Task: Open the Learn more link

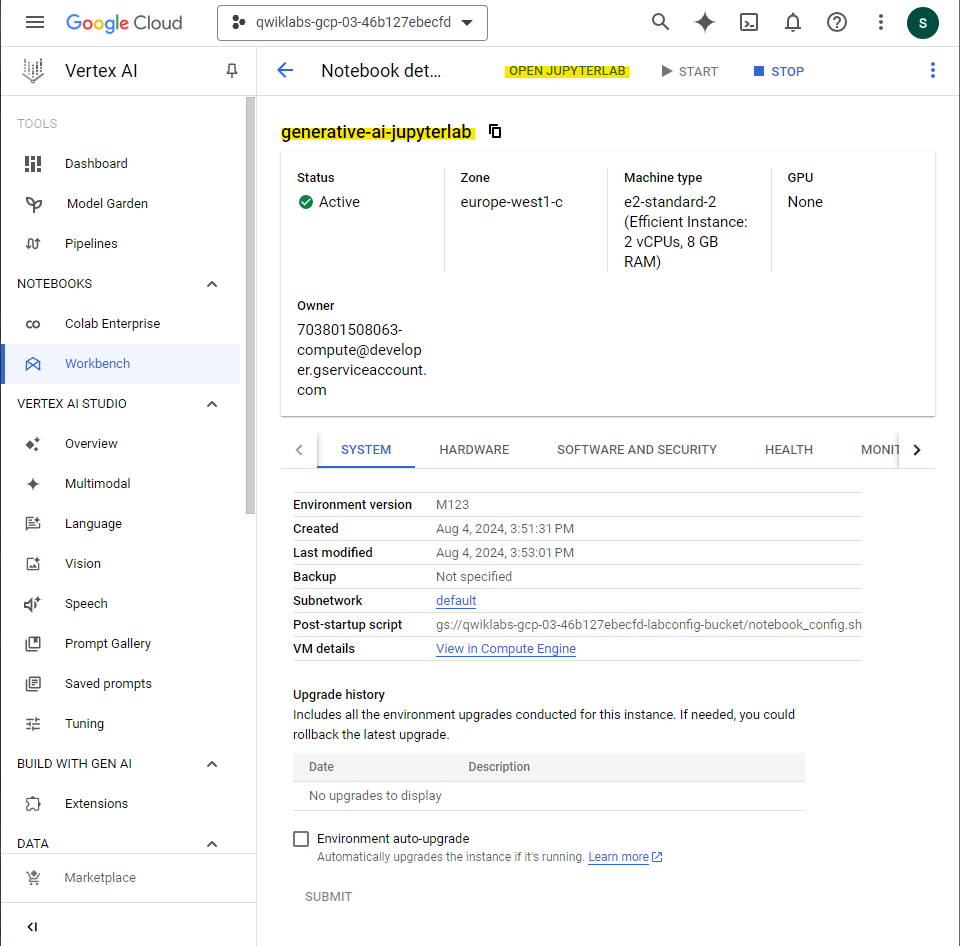Action: click(625, 857)
